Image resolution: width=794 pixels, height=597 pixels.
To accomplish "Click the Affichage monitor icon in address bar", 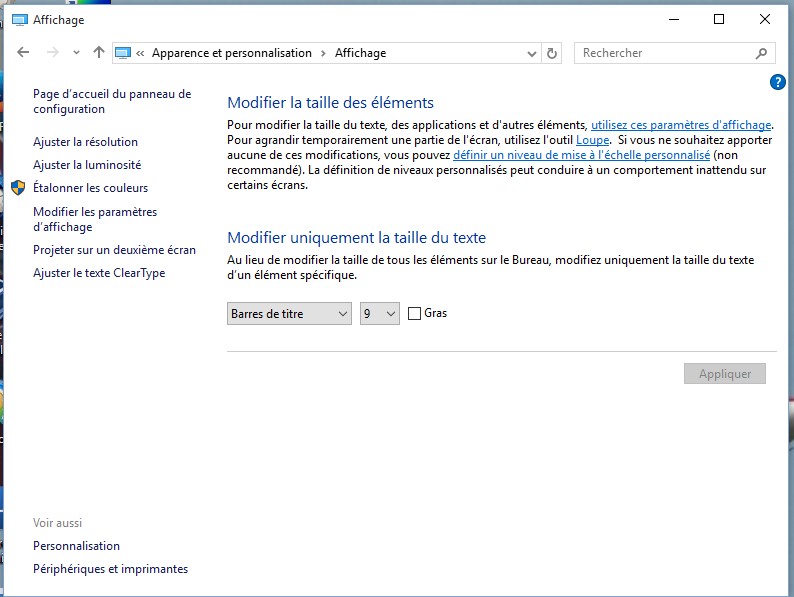I will coord(123,53).
